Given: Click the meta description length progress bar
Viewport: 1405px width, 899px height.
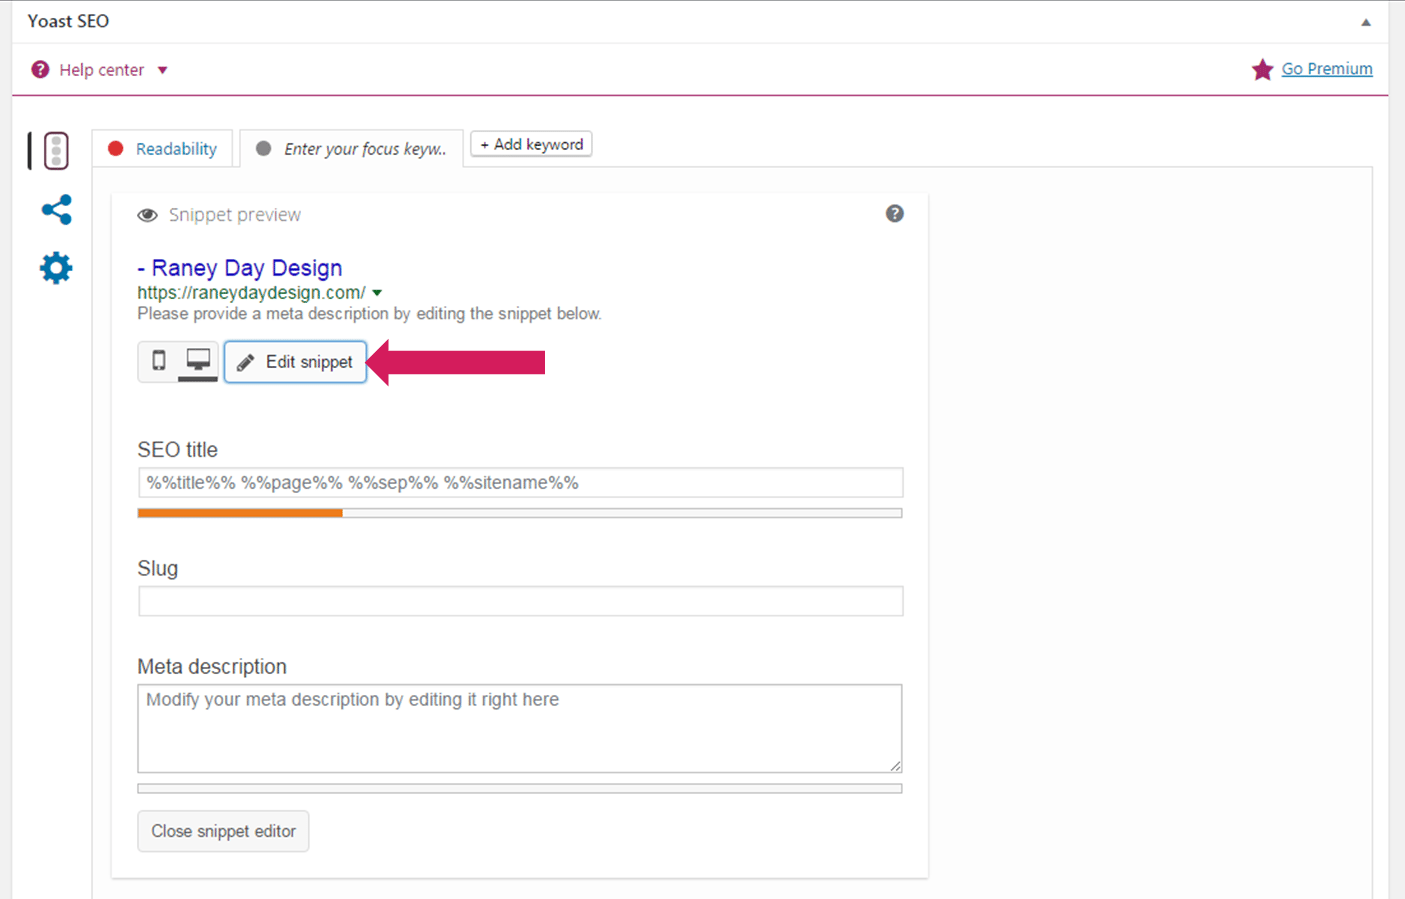Looking at the screenshot, I should pos(520,789).
